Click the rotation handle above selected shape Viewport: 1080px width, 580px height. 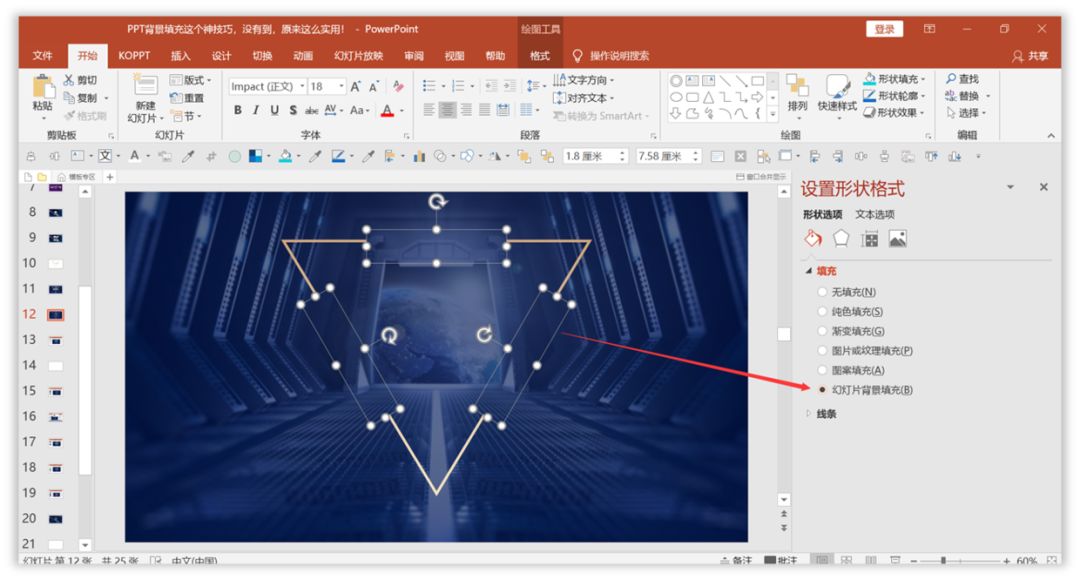(437, 202)
